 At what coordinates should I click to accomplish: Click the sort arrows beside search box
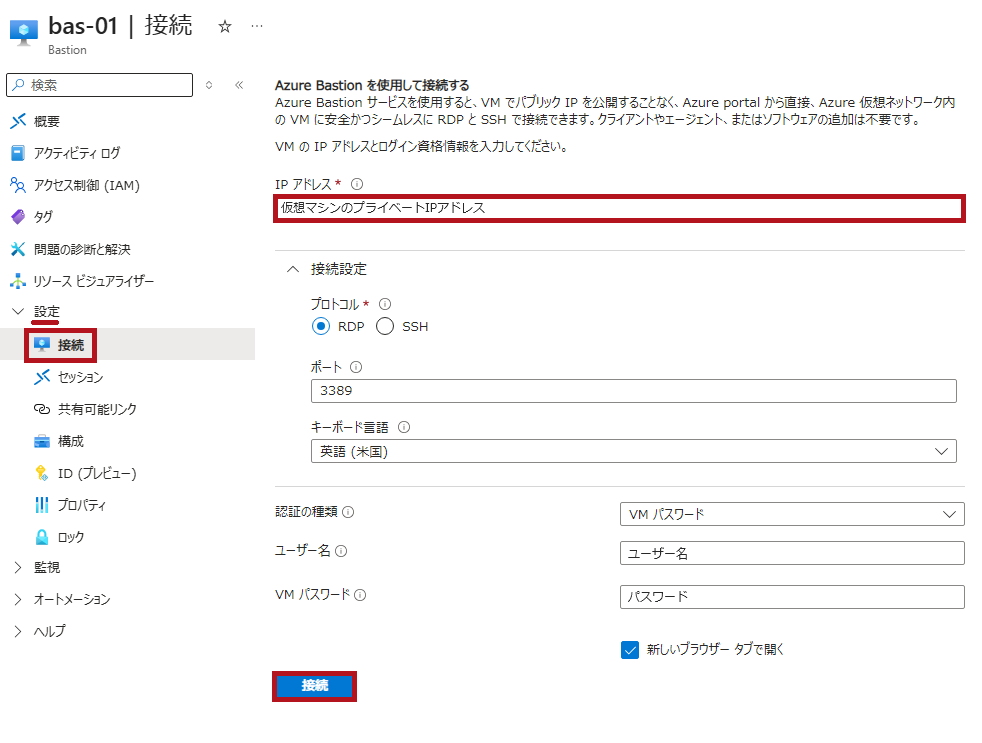coord(209,85)
